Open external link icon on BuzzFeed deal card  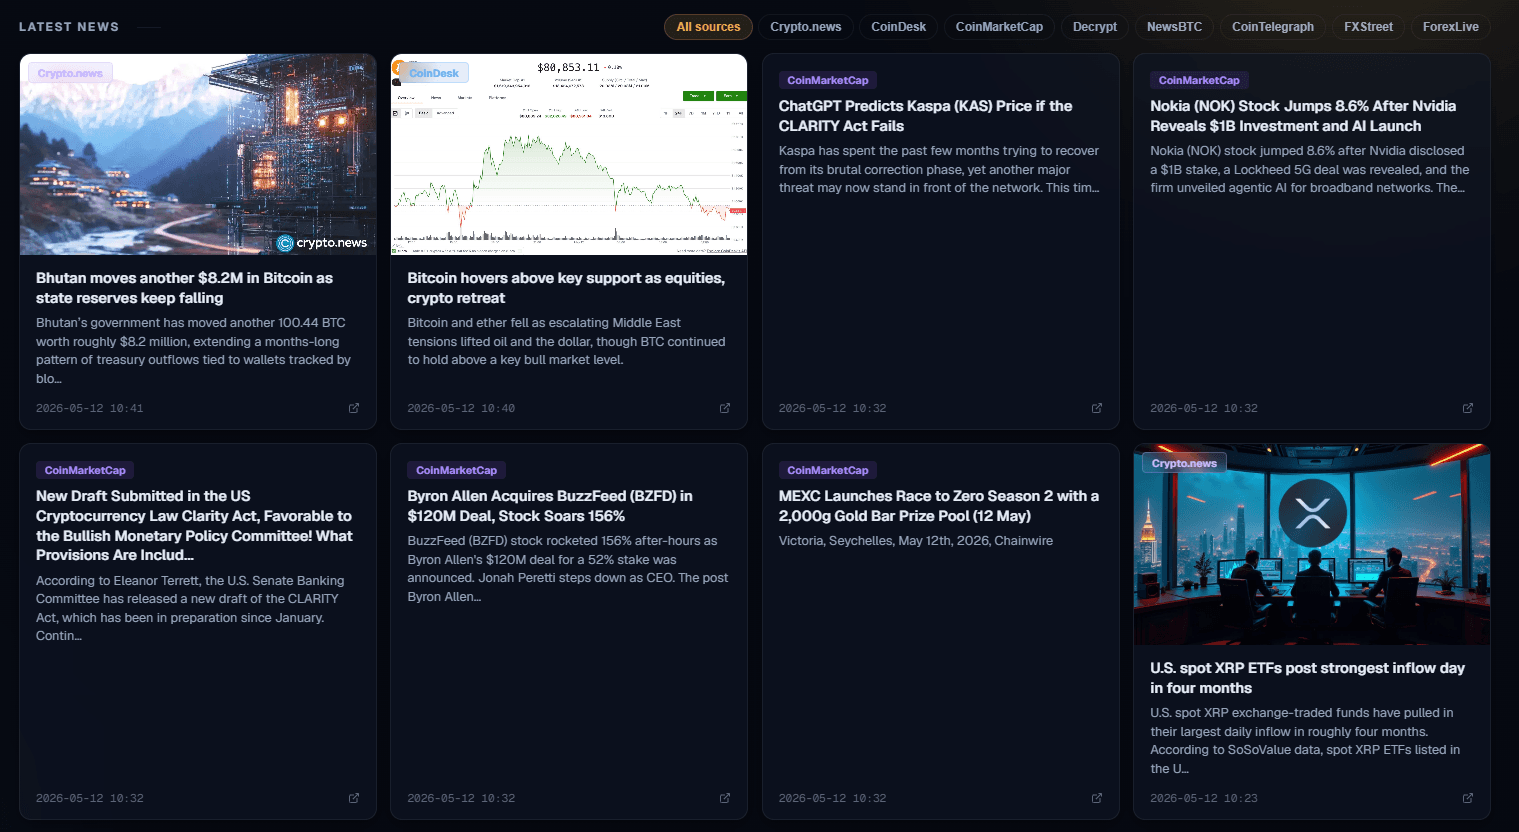pyautogui.click(x=725, y=798)
